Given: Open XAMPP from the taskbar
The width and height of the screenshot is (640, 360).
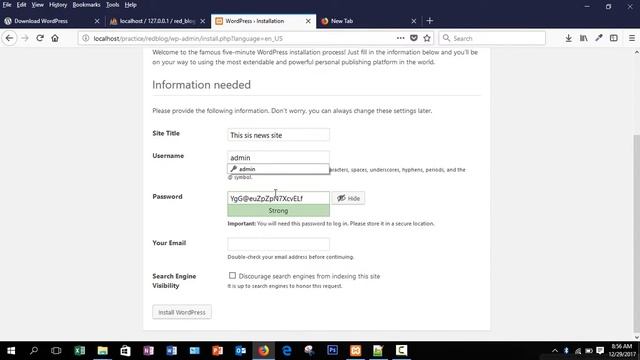Looking at the screenshot, I should coord(356,351).
